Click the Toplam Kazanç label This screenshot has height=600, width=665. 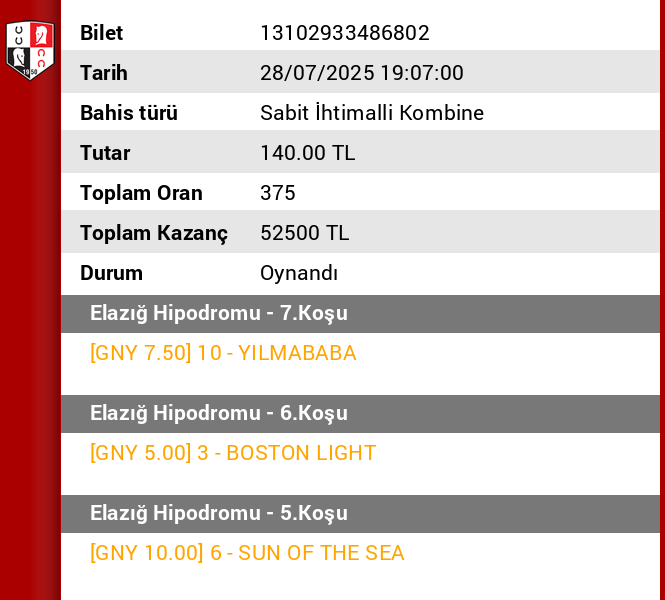(x=154, y=233)
